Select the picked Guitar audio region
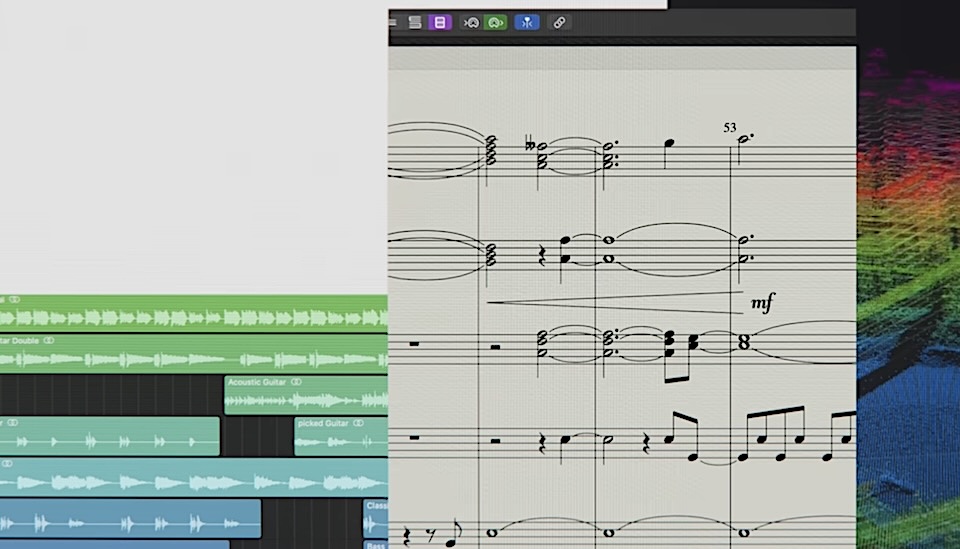960x549 pixels. (340, 441)
